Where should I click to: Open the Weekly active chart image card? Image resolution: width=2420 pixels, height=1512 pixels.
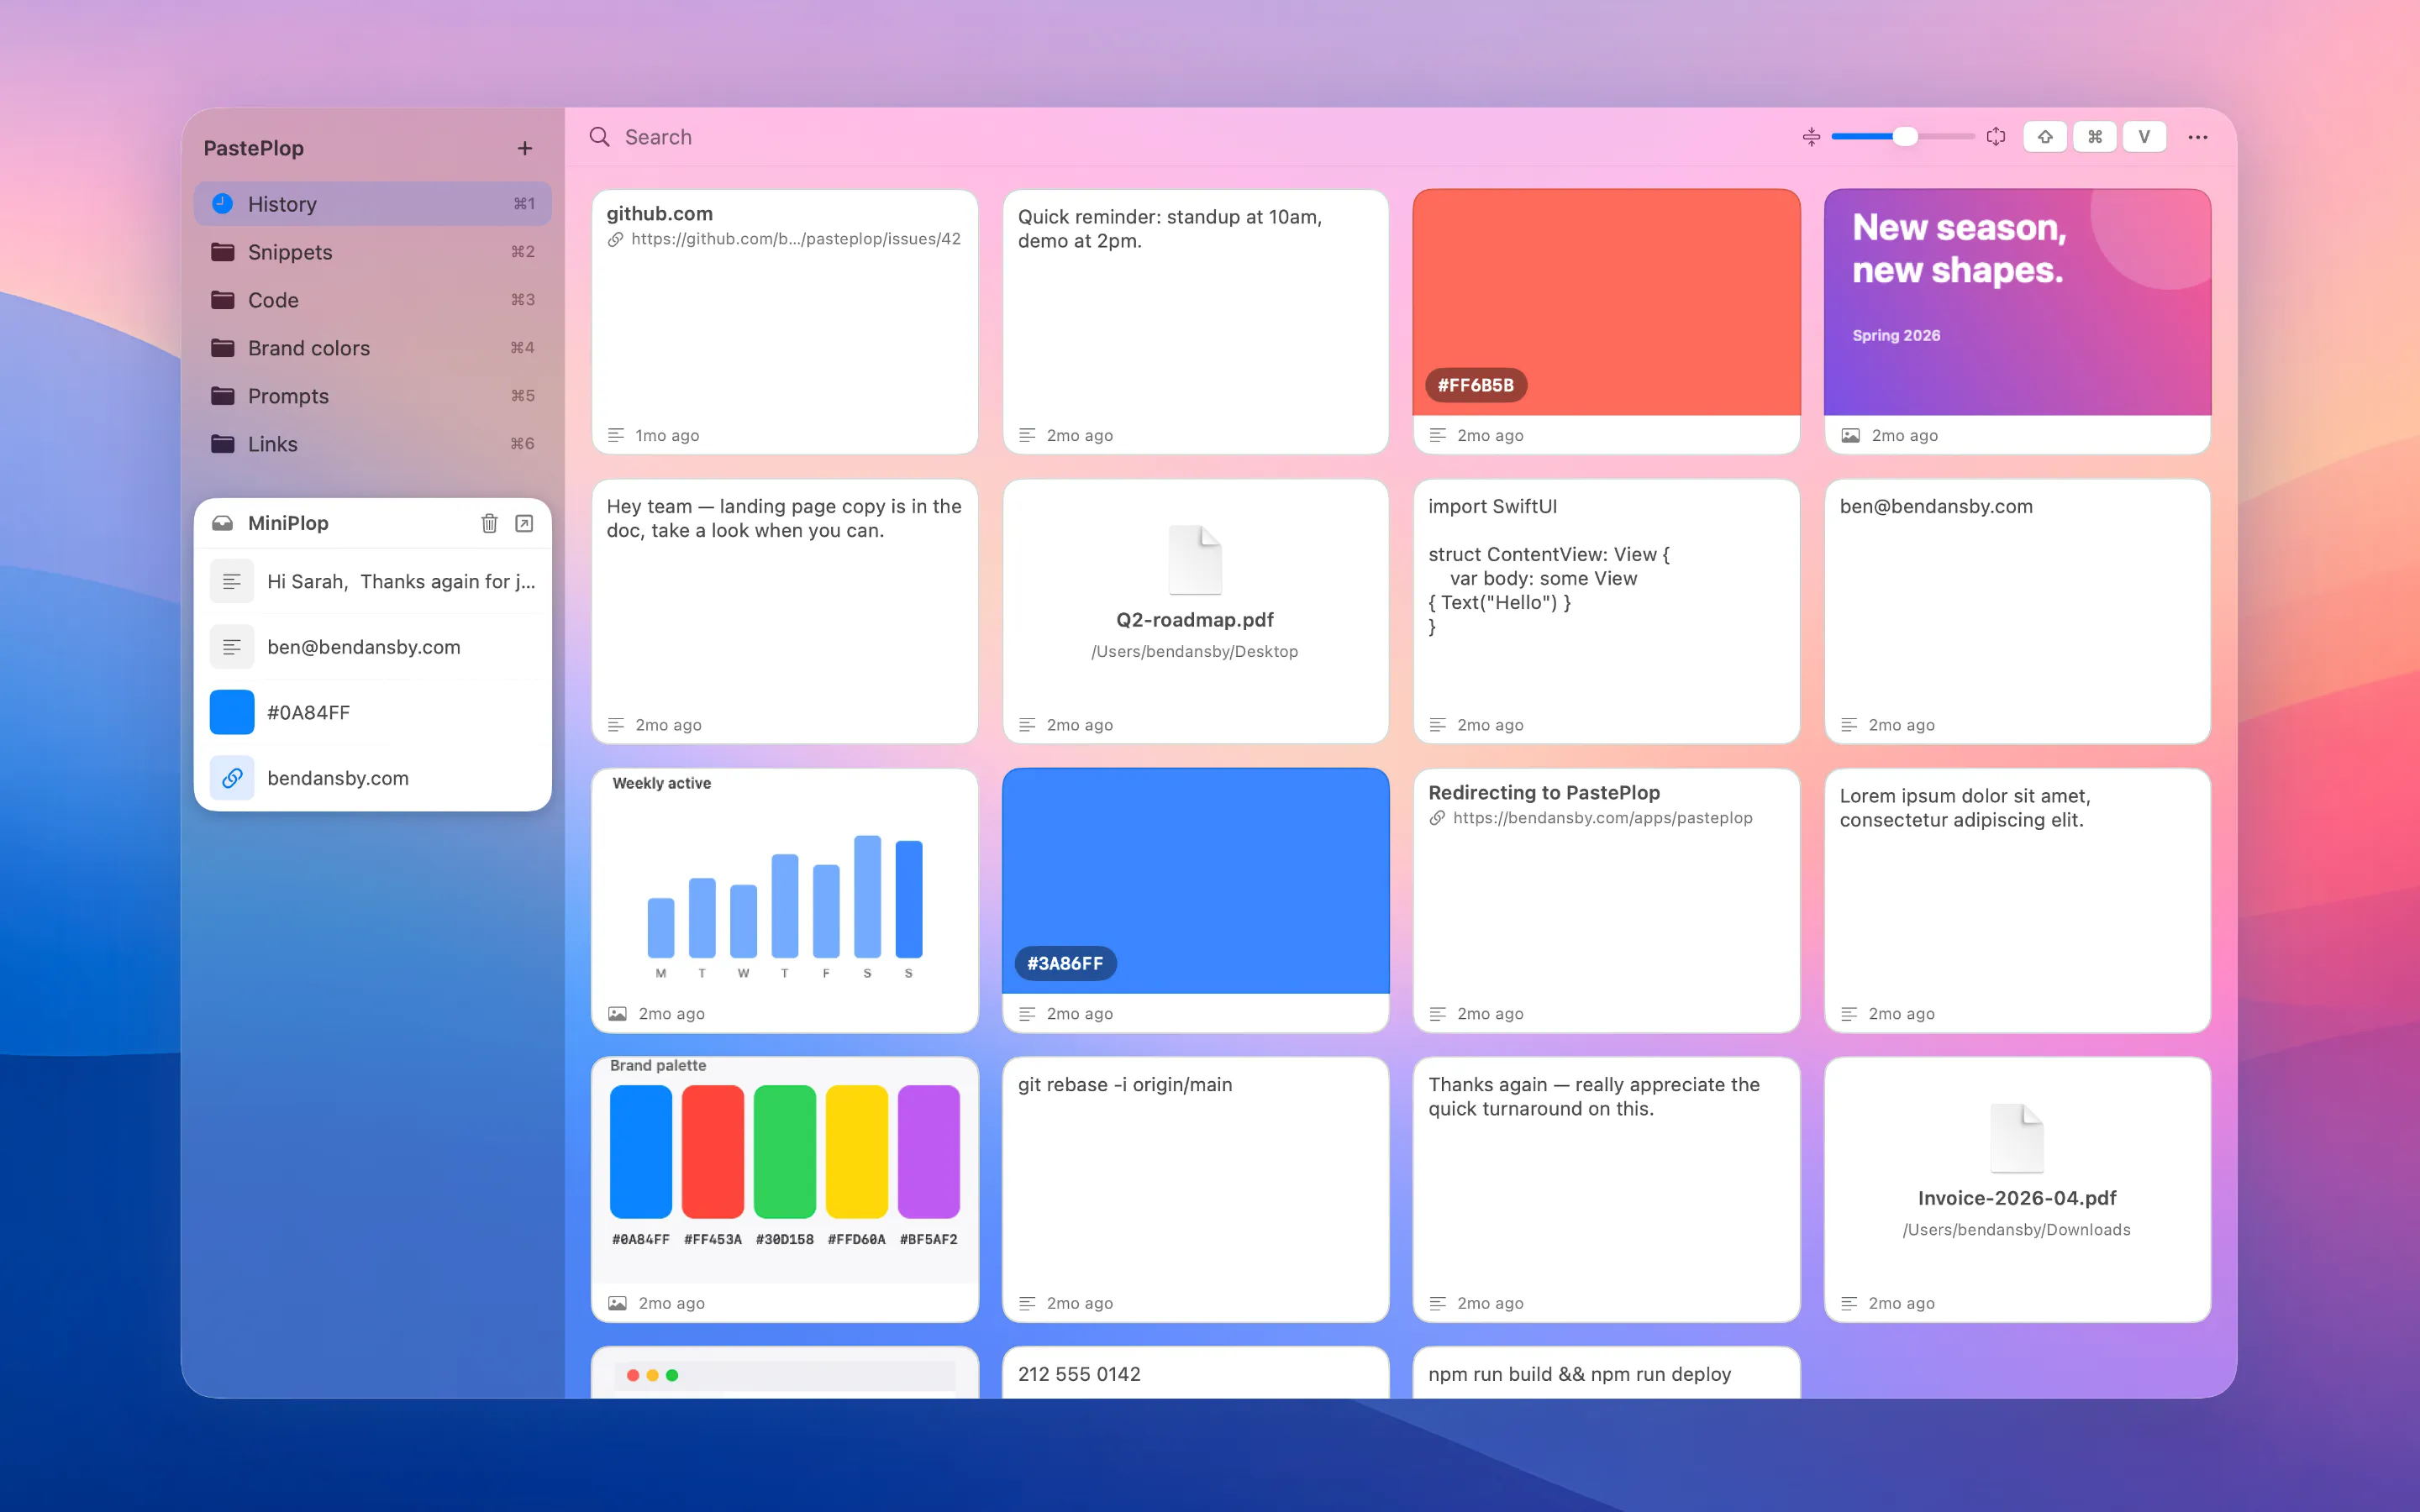(785, 900)
